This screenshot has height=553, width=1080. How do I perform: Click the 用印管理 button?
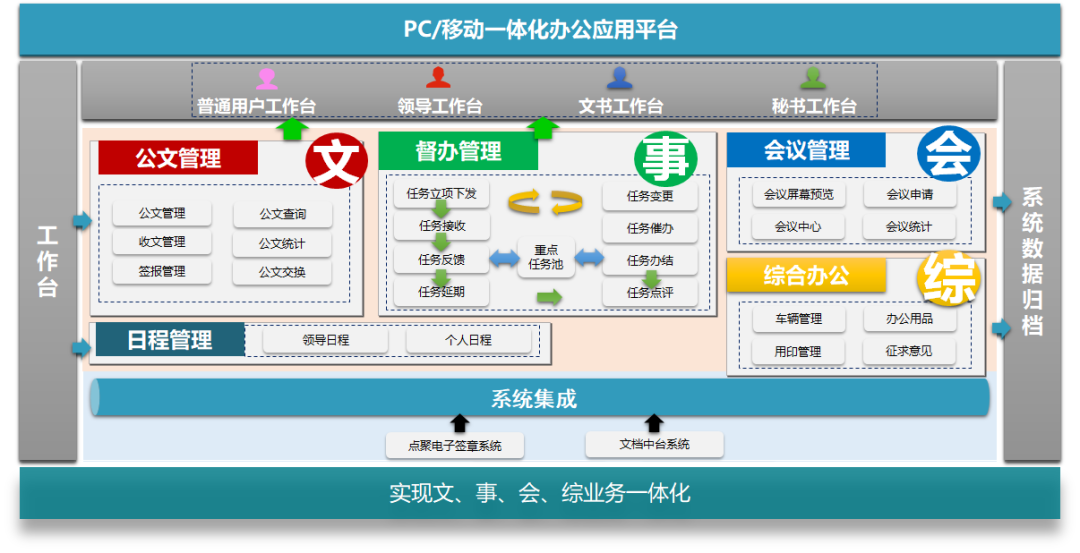[x=798, y=351]
